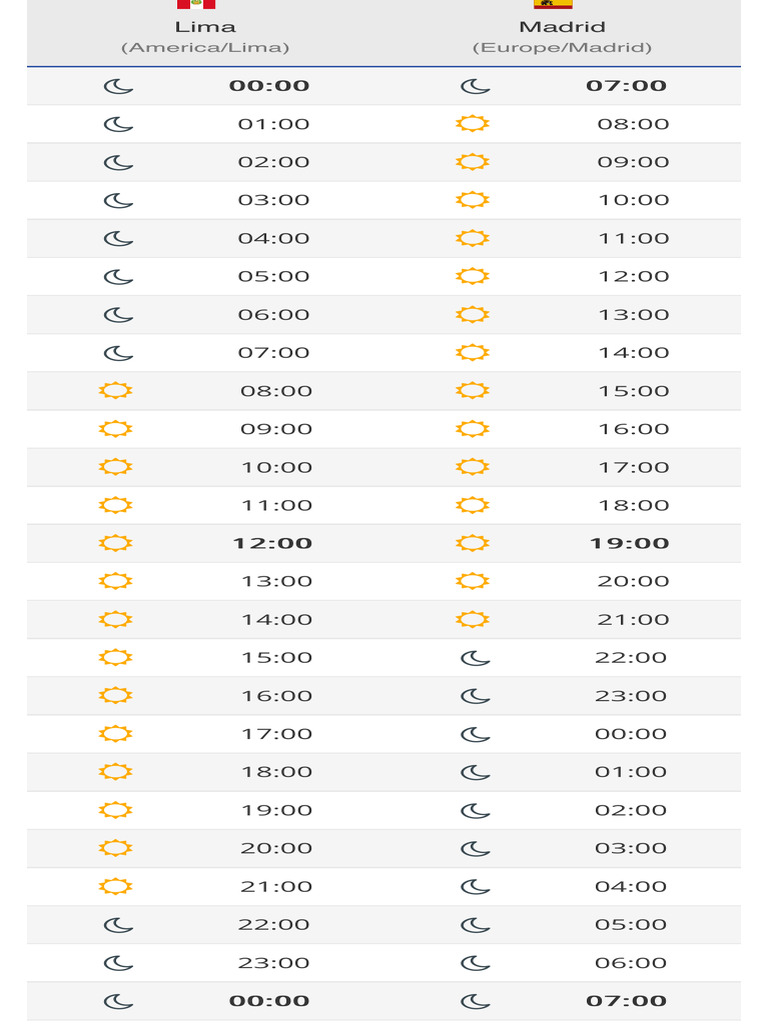The height and width of the screenshot is (1024, 768).
Task: Click moon icon beside Lima 01:00
Action: tap(119, 124)
